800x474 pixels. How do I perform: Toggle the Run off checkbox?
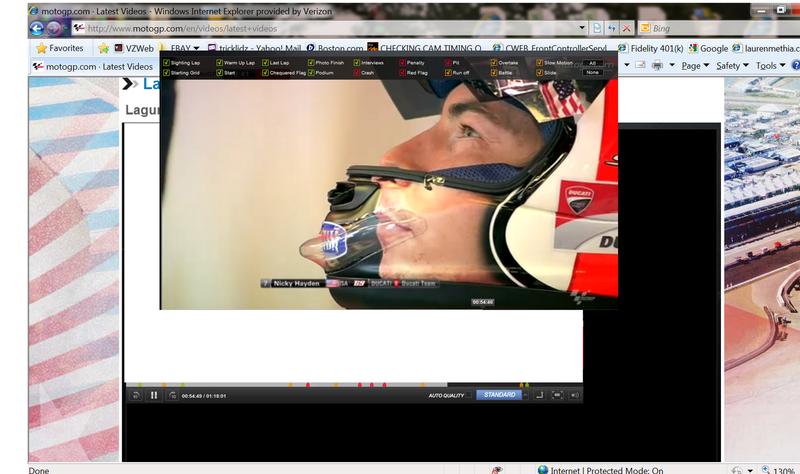(x=448, y=73)
